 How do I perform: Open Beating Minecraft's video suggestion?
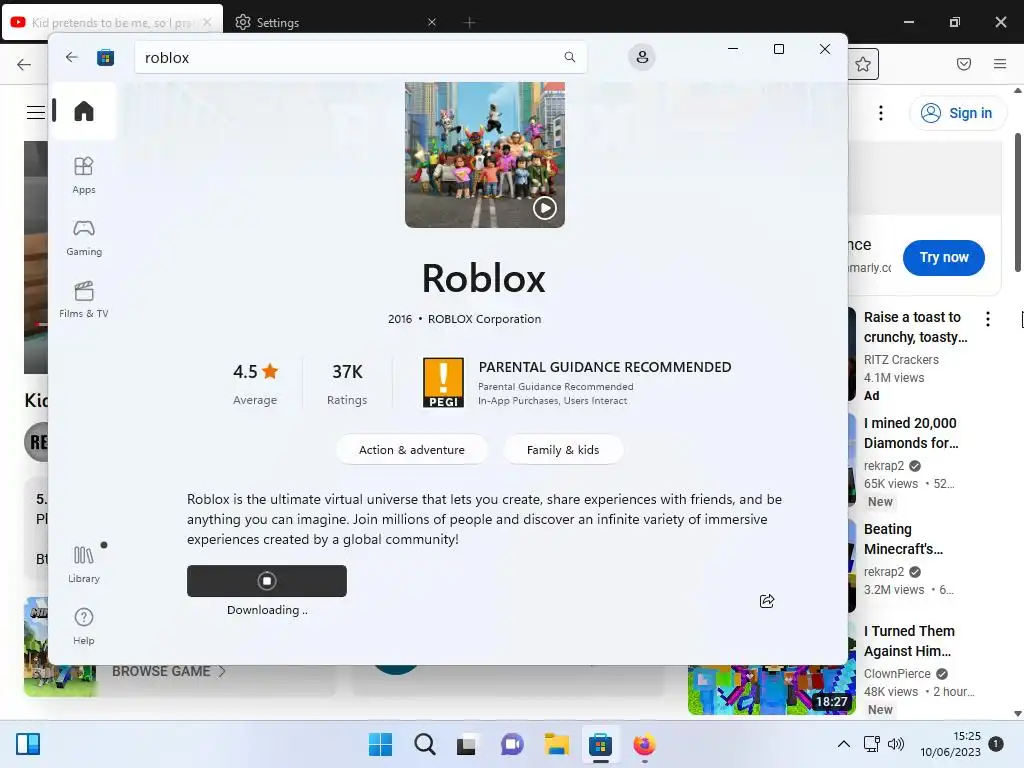pos(903,539)
